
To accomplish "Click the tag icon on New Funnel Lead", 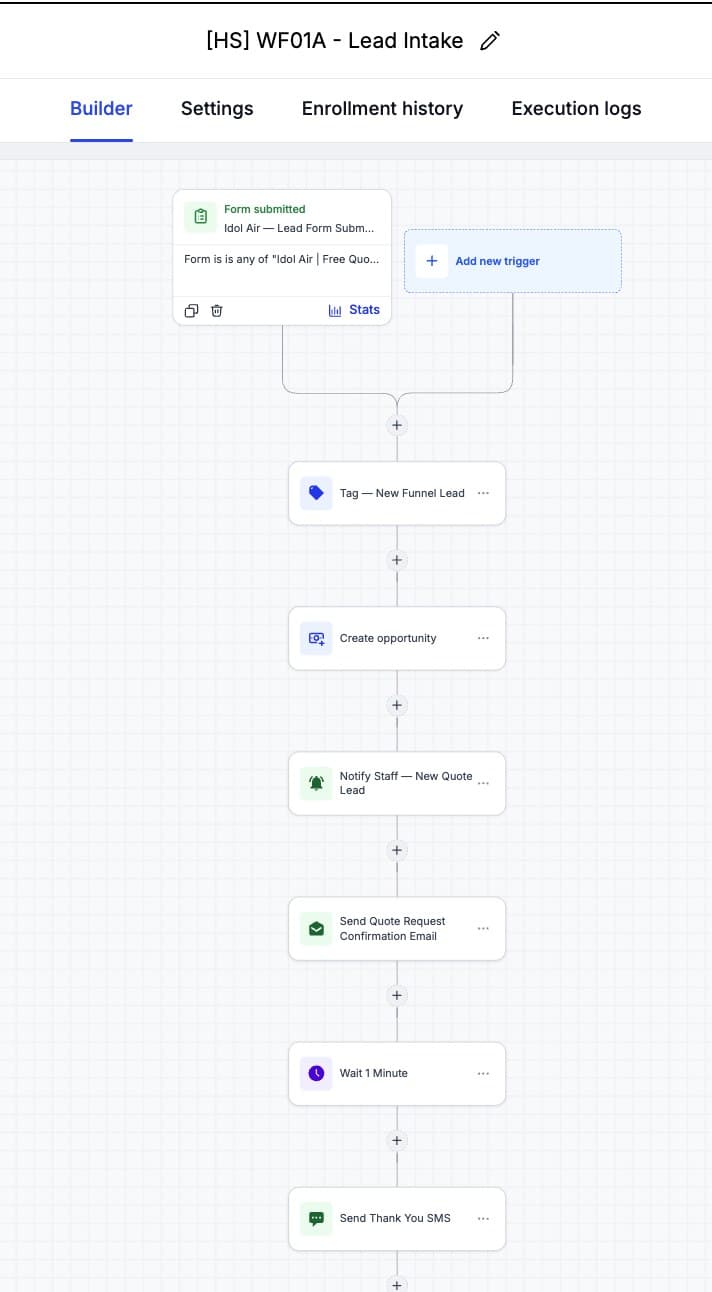I will coord(316,493).
